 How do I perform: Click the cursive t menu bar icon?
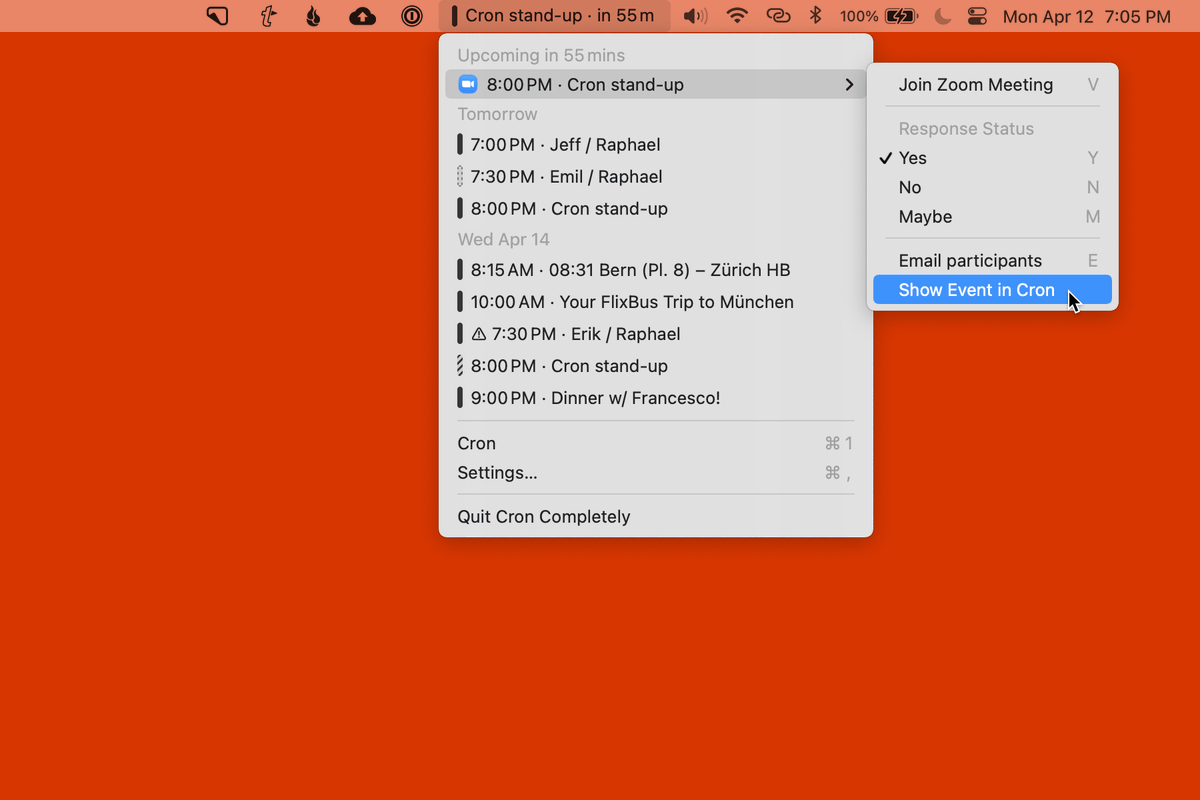point(267,16)
